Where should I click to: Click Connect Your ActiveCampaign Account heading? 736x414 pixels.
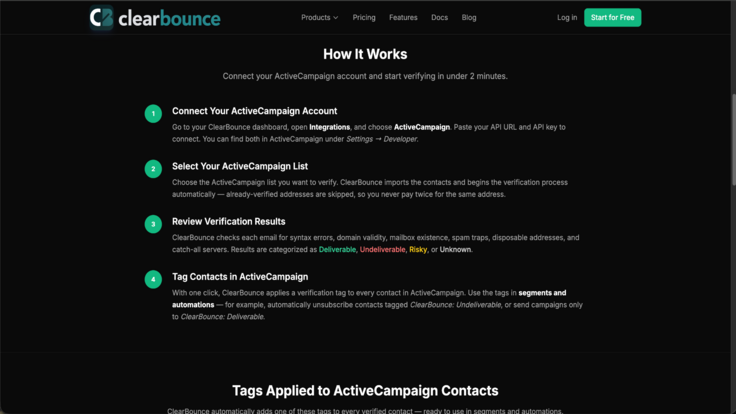point(254,111)
